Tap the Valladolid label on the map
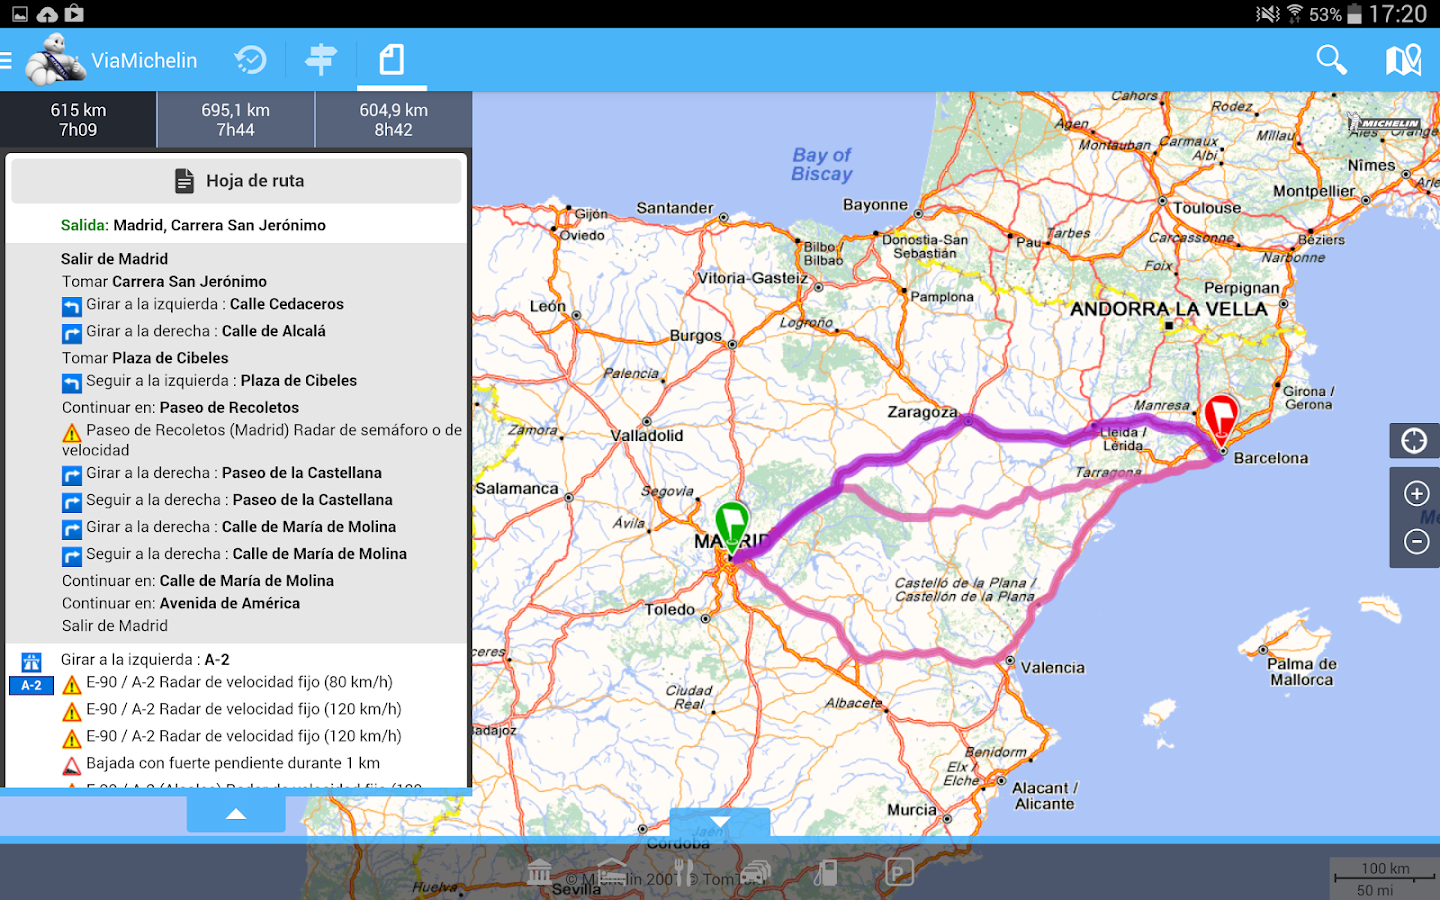 click(647, 436)
